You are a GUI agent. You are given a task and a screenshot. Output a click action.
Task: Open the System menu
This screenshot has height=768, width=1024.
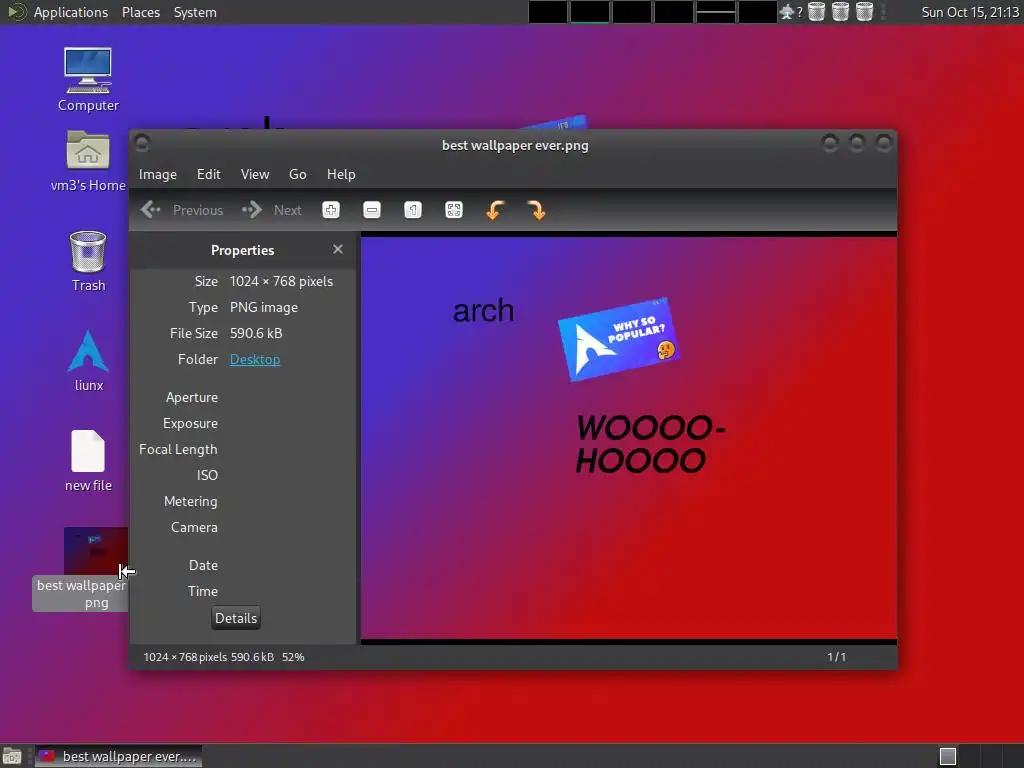(195, 12)
